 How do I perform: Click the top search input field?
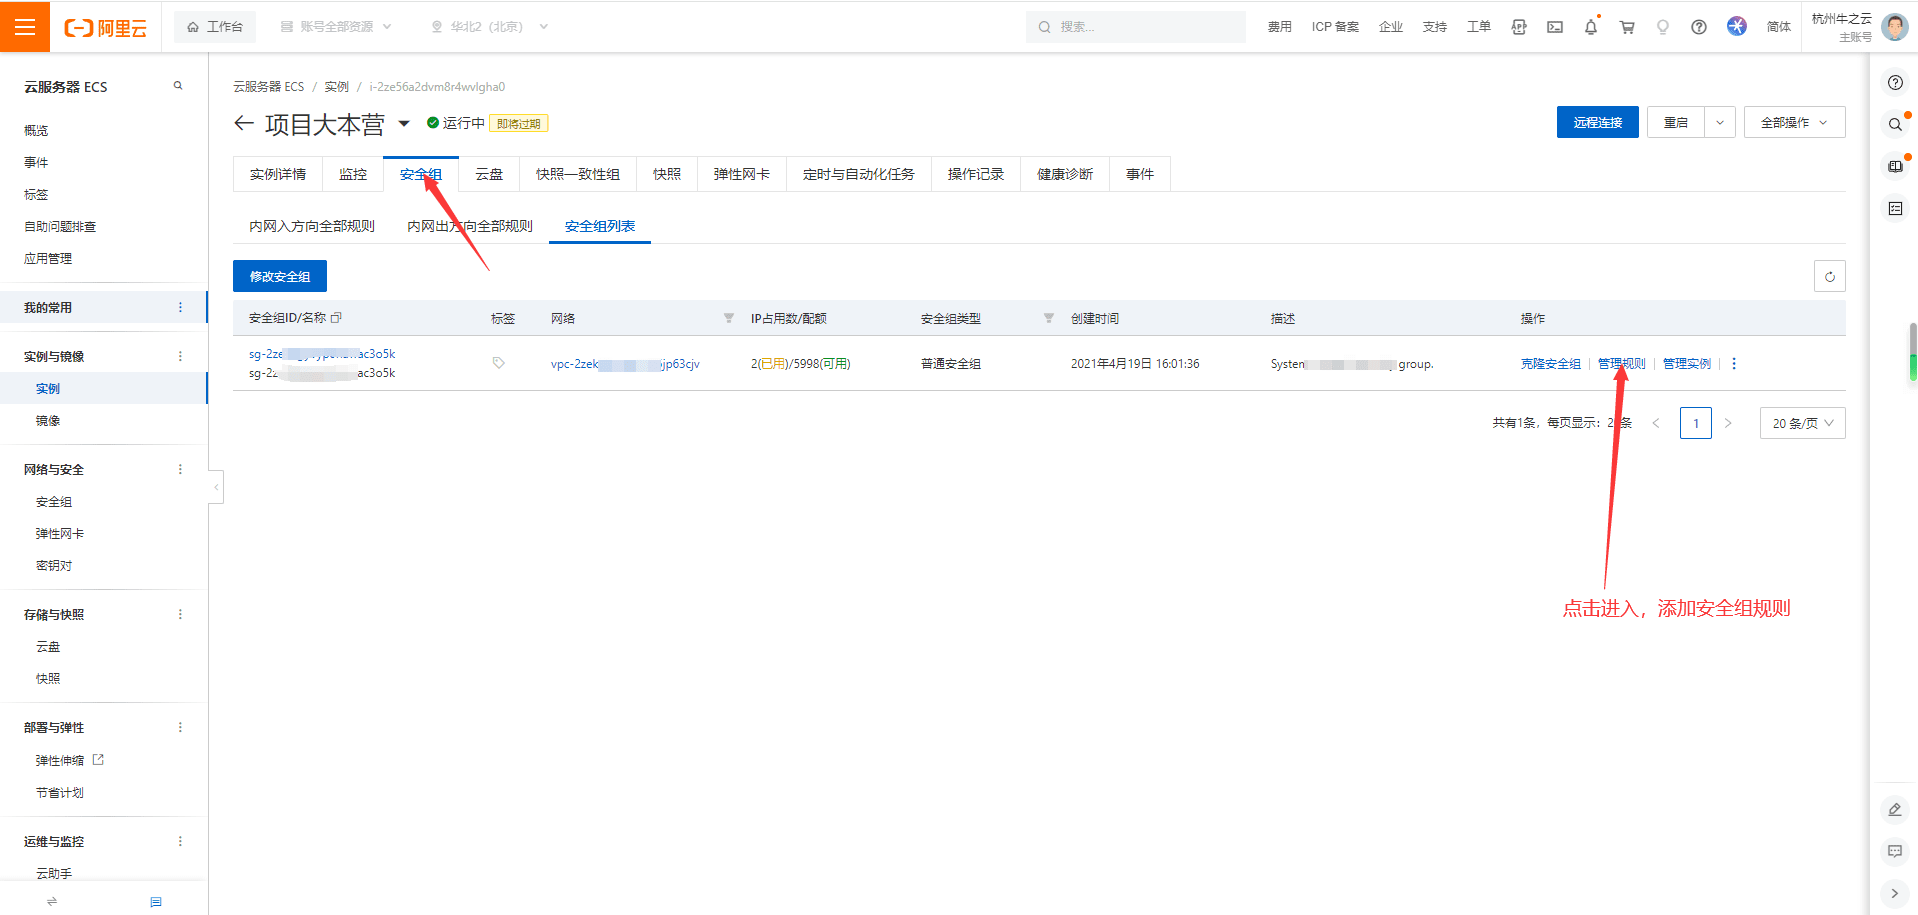coord(1140,27)
